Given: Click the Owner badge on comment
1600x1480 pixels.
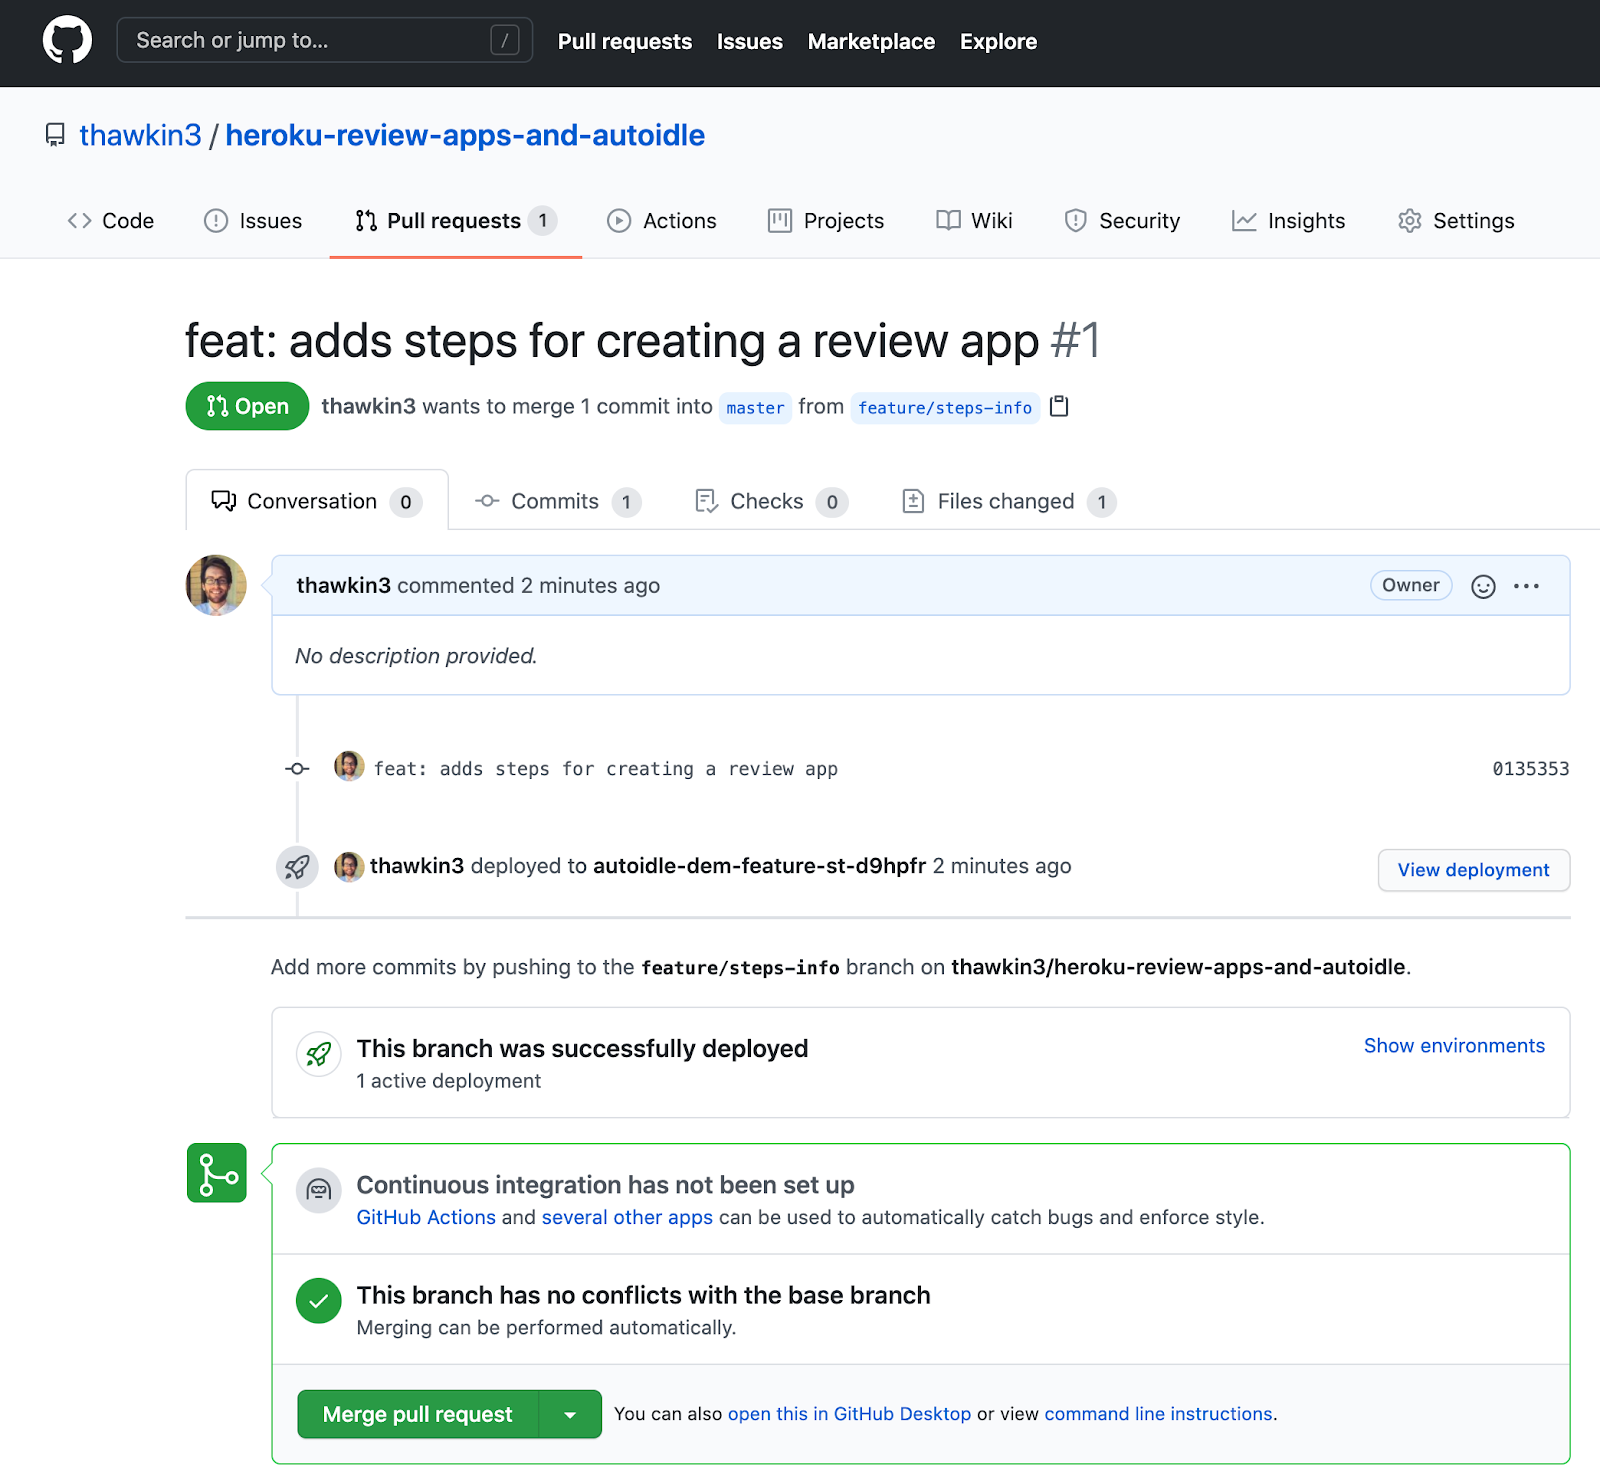Looking at the screenshot, I should coord(1411,585).
